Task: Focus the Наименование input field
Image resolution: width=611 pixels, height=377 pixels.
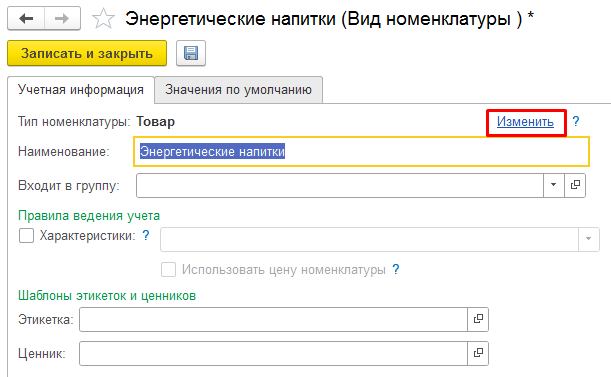Action: coord(361,151)
